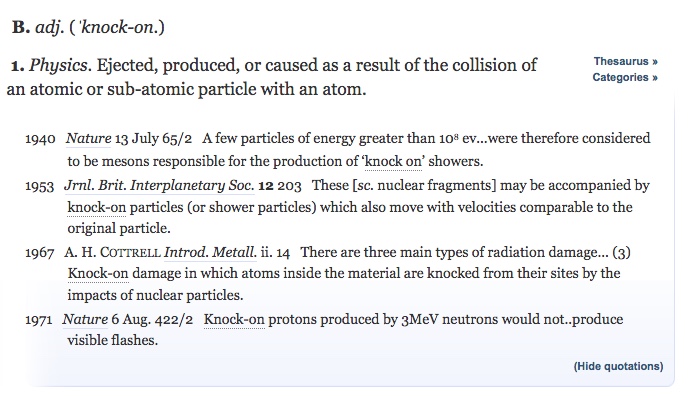Click dotted-underlined 'knock on' in 1940 quotation
The image size is (696, 408).
(393, 161)
